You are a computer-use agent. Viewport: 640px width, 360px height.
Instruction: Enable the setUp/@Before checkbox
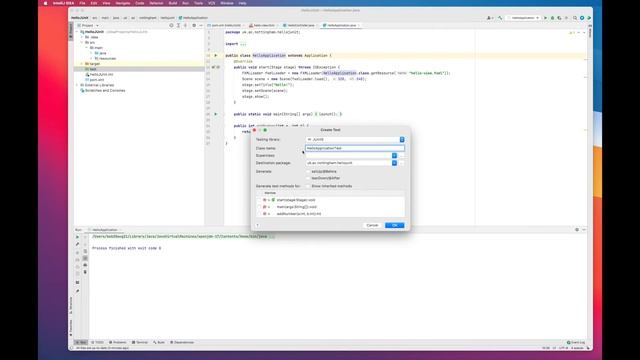point(308,172)
